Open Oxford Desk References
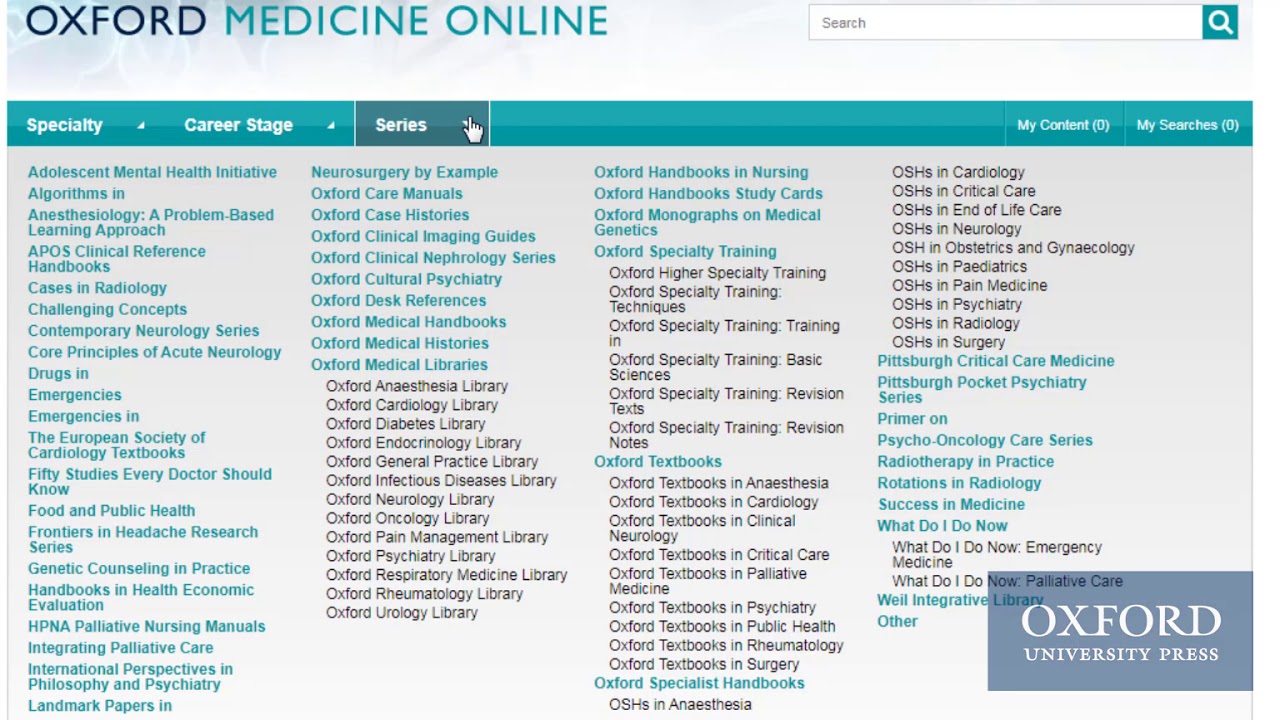The width and height of the screenshot is (1280, 720). (x=398, y=301)
